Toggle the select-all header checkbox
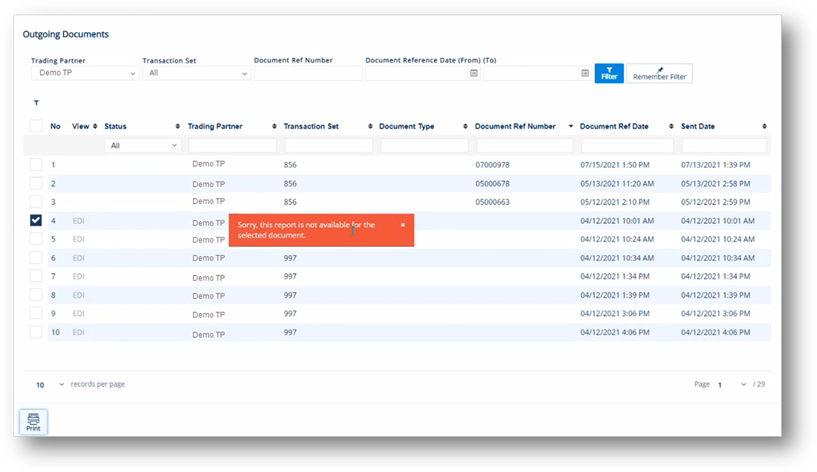 [x=36, y=127]
